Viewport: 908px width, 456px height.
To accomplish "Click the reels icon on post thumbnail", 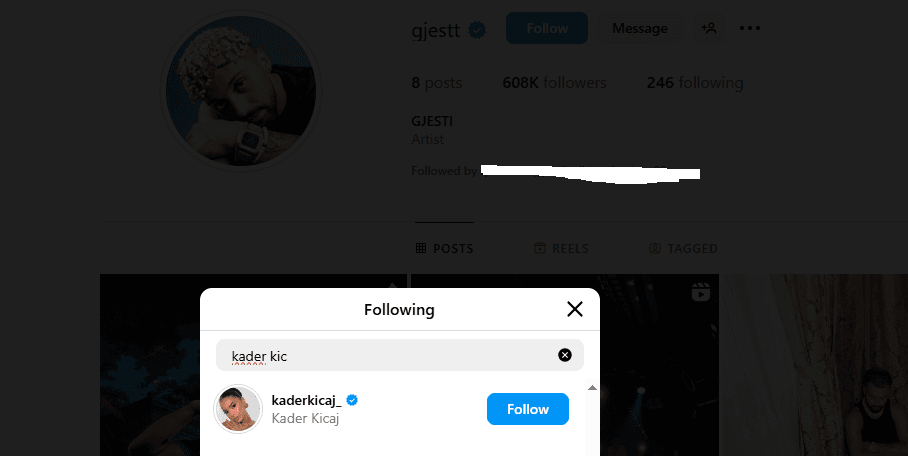I will (x=700, y=292).
